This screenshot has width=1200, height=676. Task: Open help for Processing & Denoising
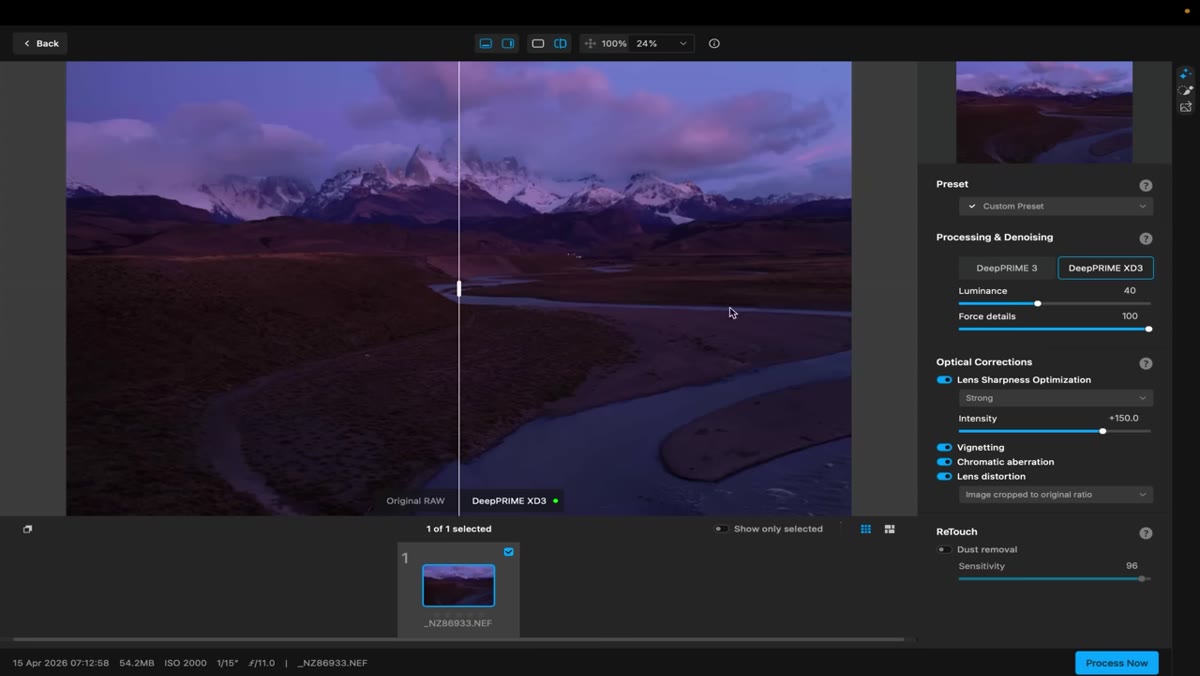1146,238
